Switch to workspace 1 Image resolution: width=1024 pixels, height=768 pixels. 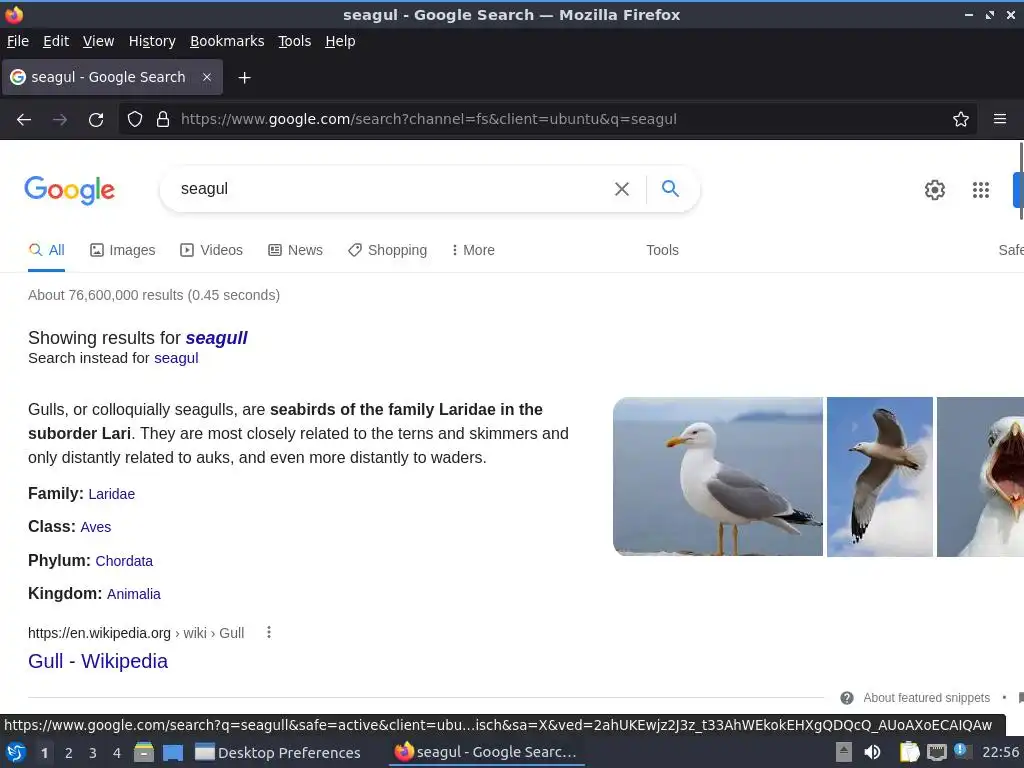[44, 753]
